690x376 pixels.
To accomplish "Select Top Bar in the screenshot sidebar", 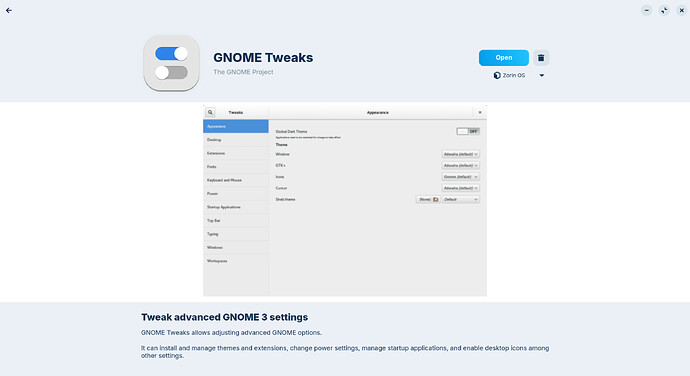I will click(236, 221).
